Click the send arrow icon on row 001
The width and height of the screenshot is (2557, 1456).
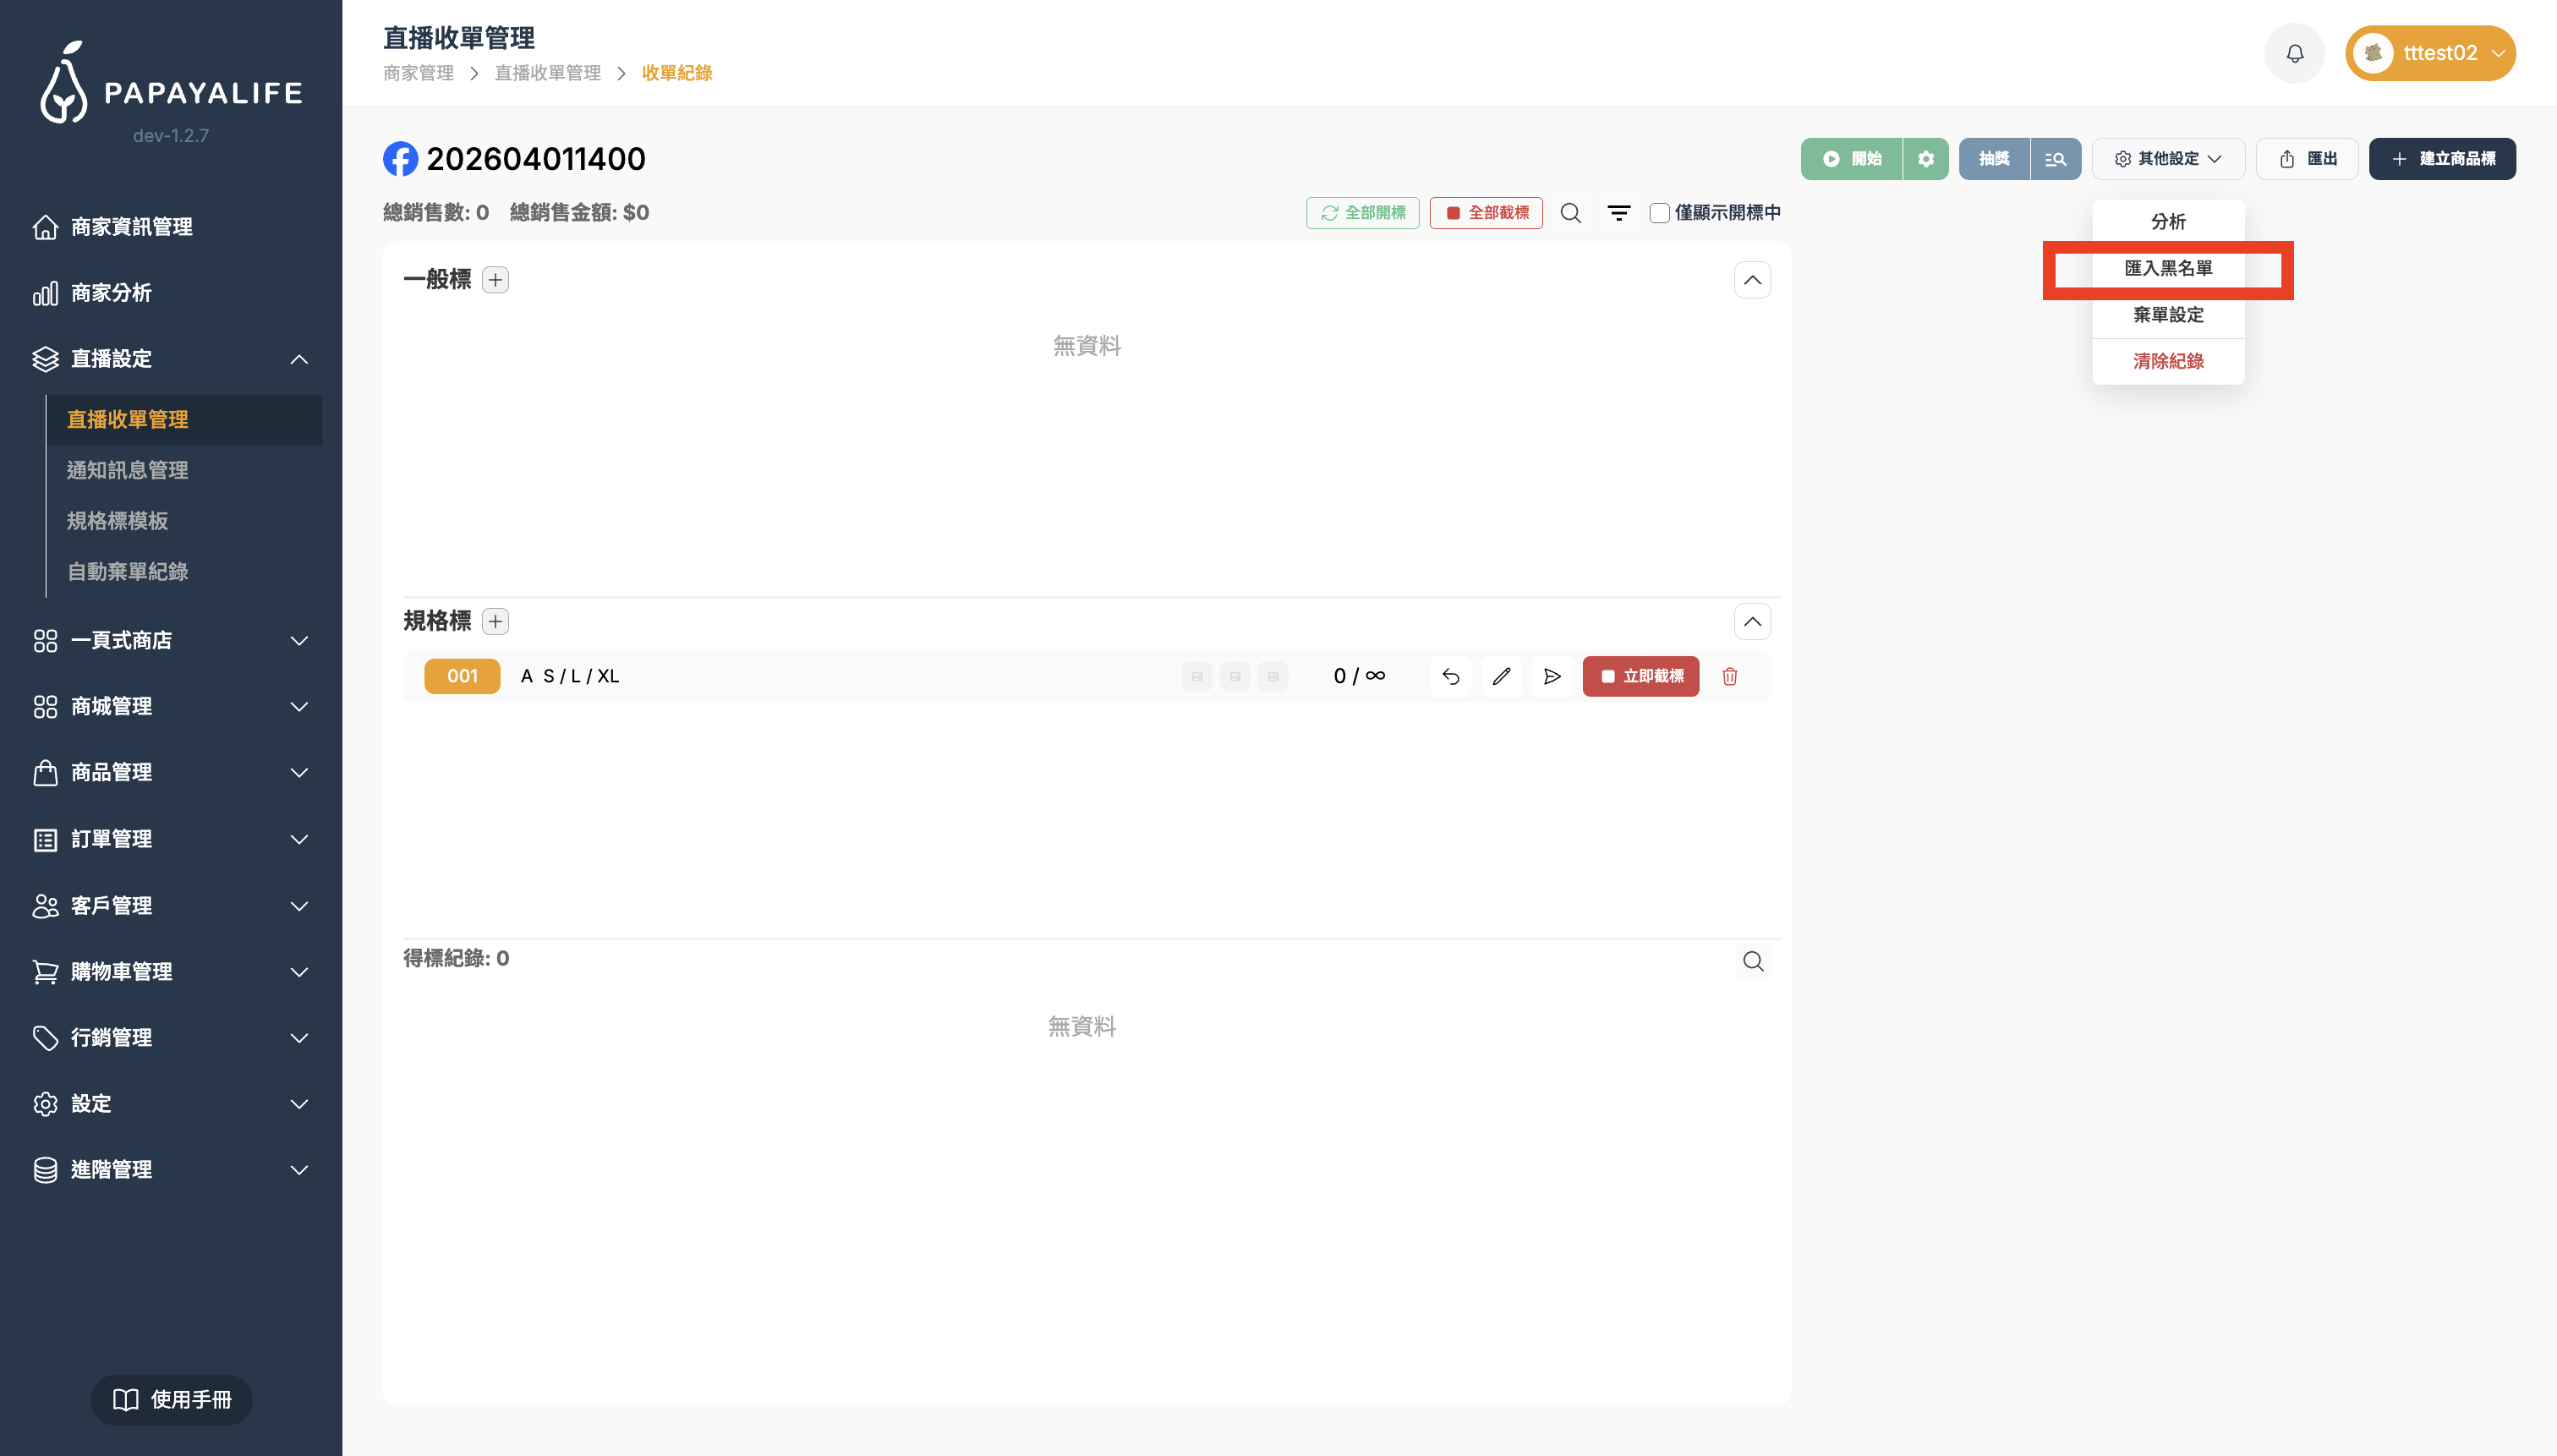[1551, 677]
